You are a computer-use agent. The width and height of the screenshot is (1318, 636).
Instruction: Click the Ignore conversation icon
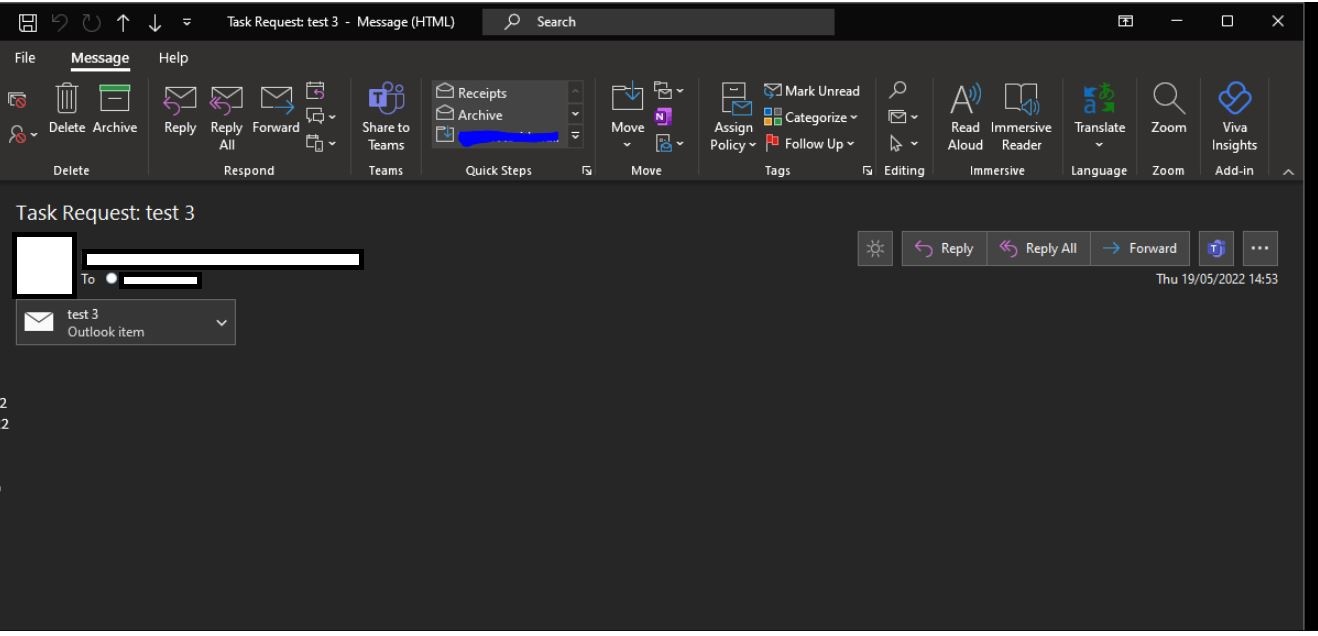click(17, 99)
